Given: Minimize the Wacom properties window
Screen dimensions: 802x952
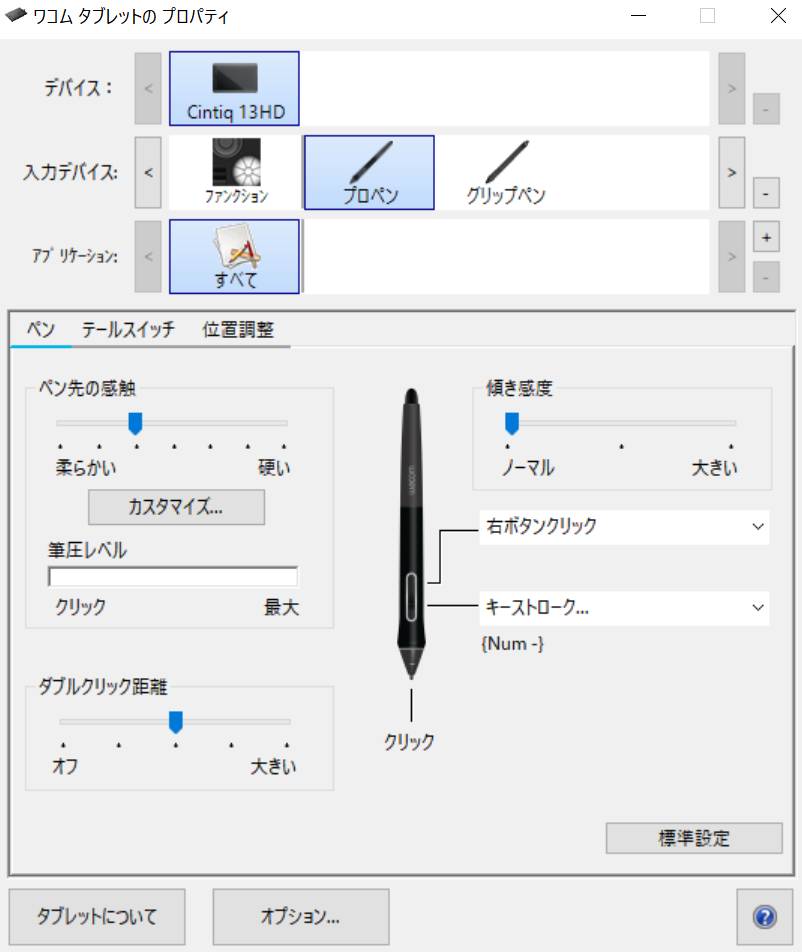Looking at the screenshot, I should point(638,15).
